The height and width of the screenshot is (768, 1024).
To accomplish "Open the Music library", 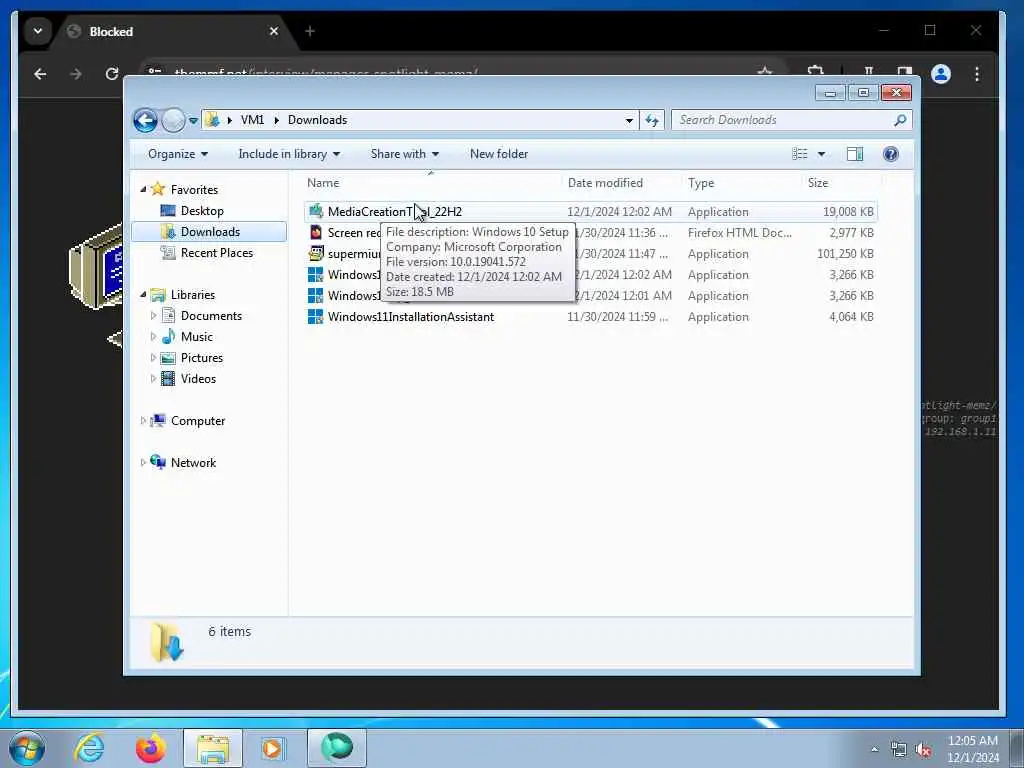I will click(x=197, y=337).
